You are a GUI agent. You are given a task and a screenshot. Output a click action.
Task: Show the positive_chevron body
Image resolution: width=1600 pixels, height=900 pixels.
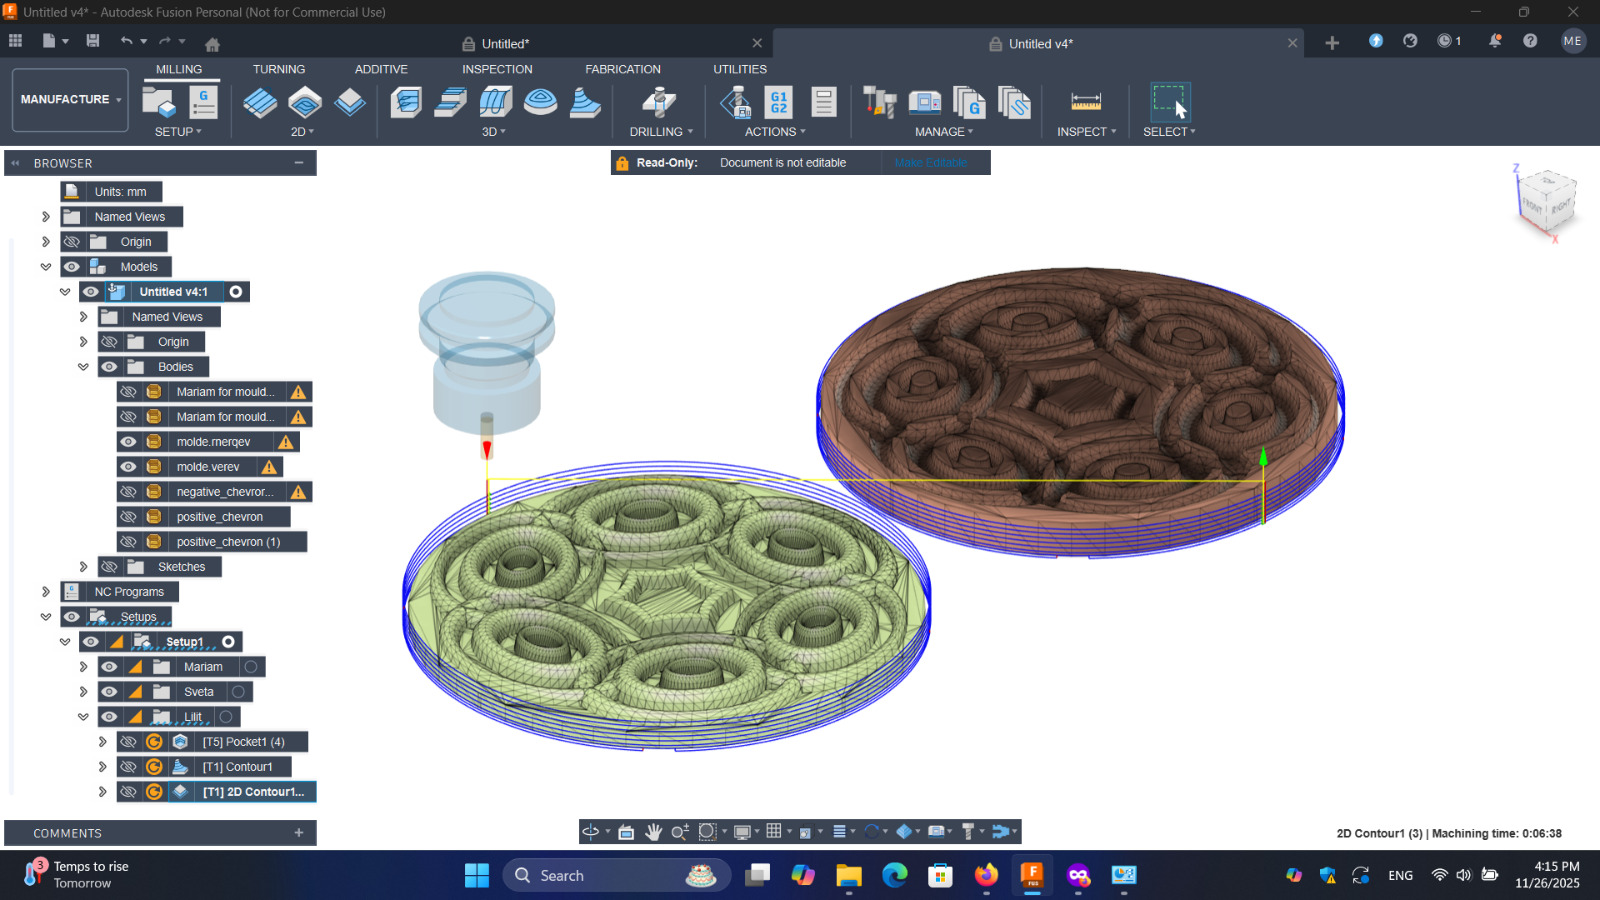click(x=128, y=517)
